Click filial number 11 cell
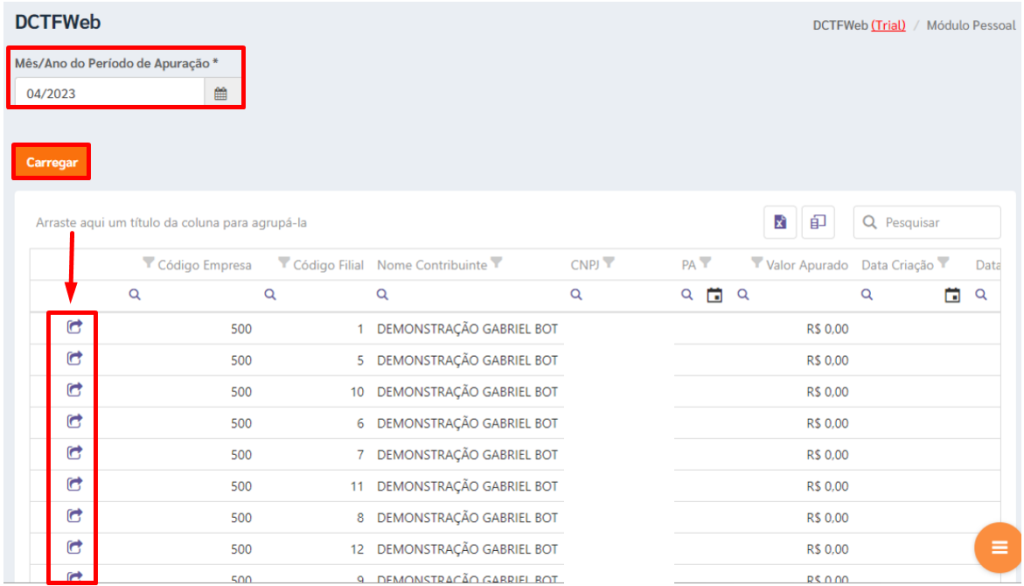The image size is (1024, 586). pos(357,486)
